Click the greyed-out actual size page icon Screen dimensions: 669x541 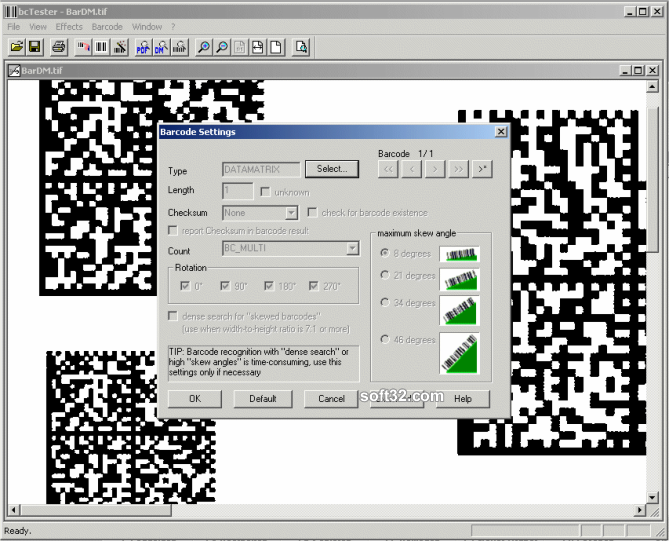tap(239, 47)
